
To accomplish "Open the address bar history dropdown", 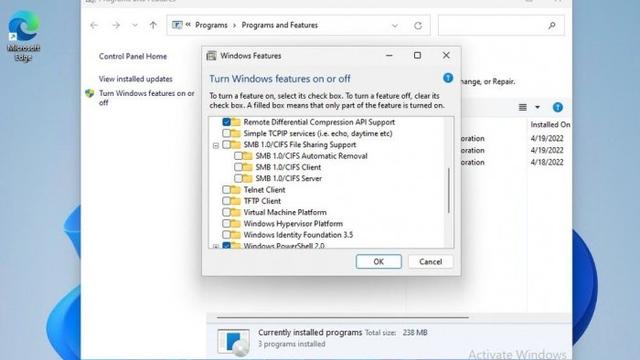I will click(x=395, y=25).
